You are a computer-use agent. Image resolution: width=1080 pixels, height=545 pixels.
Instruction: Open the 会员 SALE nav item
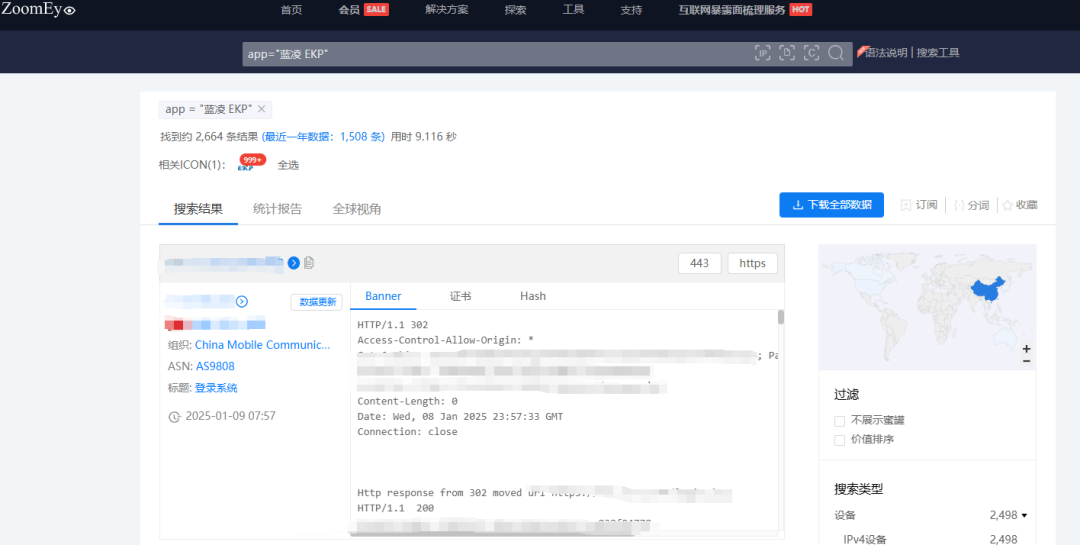[x=363, y=10]
